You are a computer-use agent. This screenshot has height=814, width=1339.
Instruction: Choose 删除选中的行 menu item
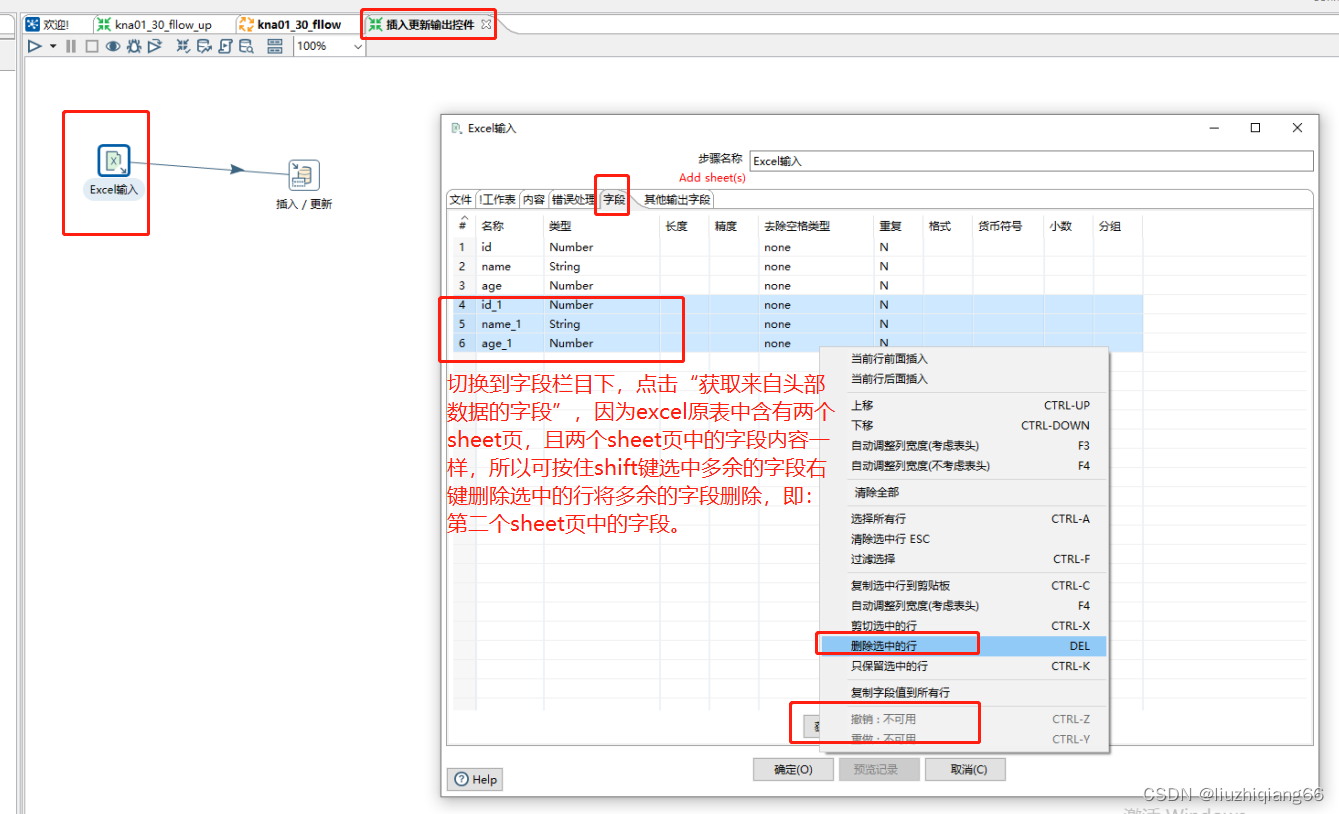963,646
